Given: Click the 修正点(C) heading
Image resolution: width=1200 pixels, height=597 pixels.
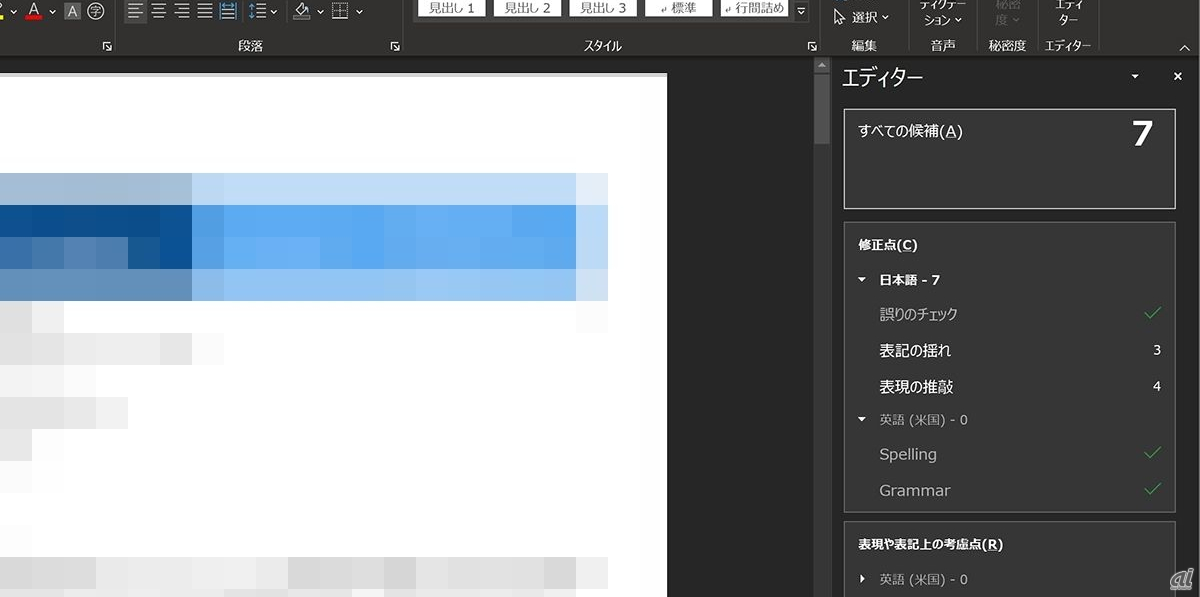Looking at the screenshot, I should coord(888,245).
